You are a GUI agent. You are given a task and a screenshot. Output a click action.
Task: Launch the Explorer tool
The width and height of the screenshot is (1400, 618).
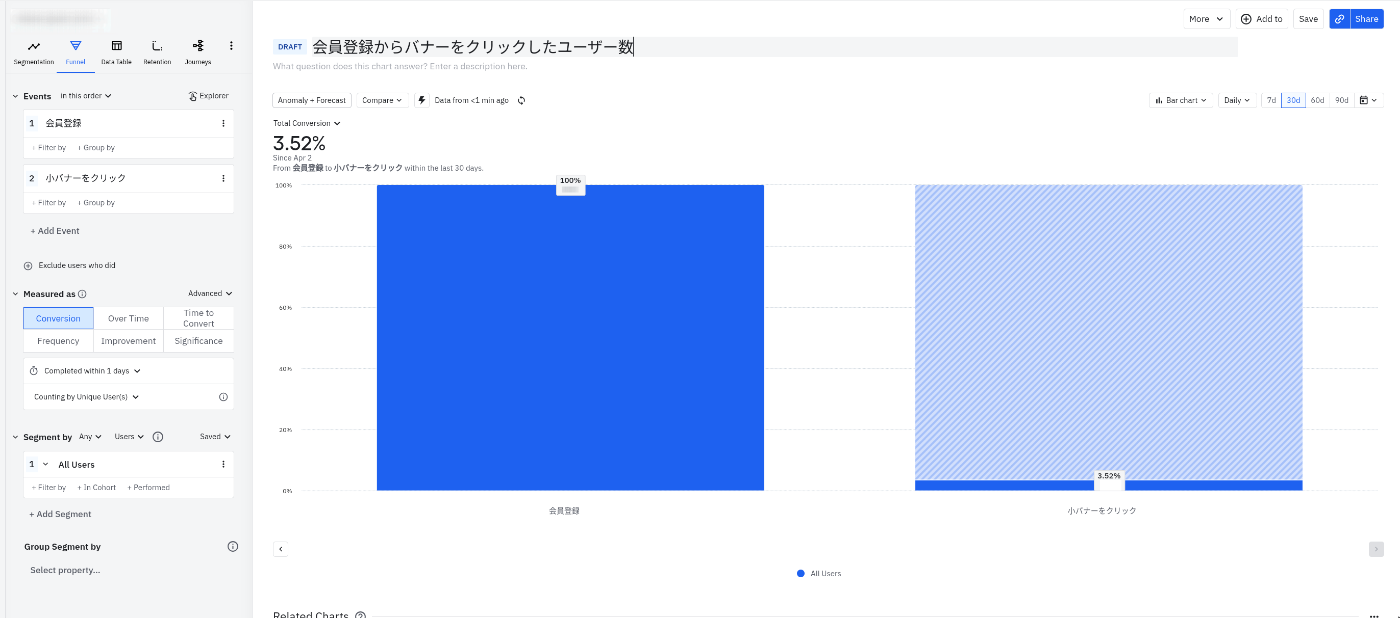[x=207, y=95]
